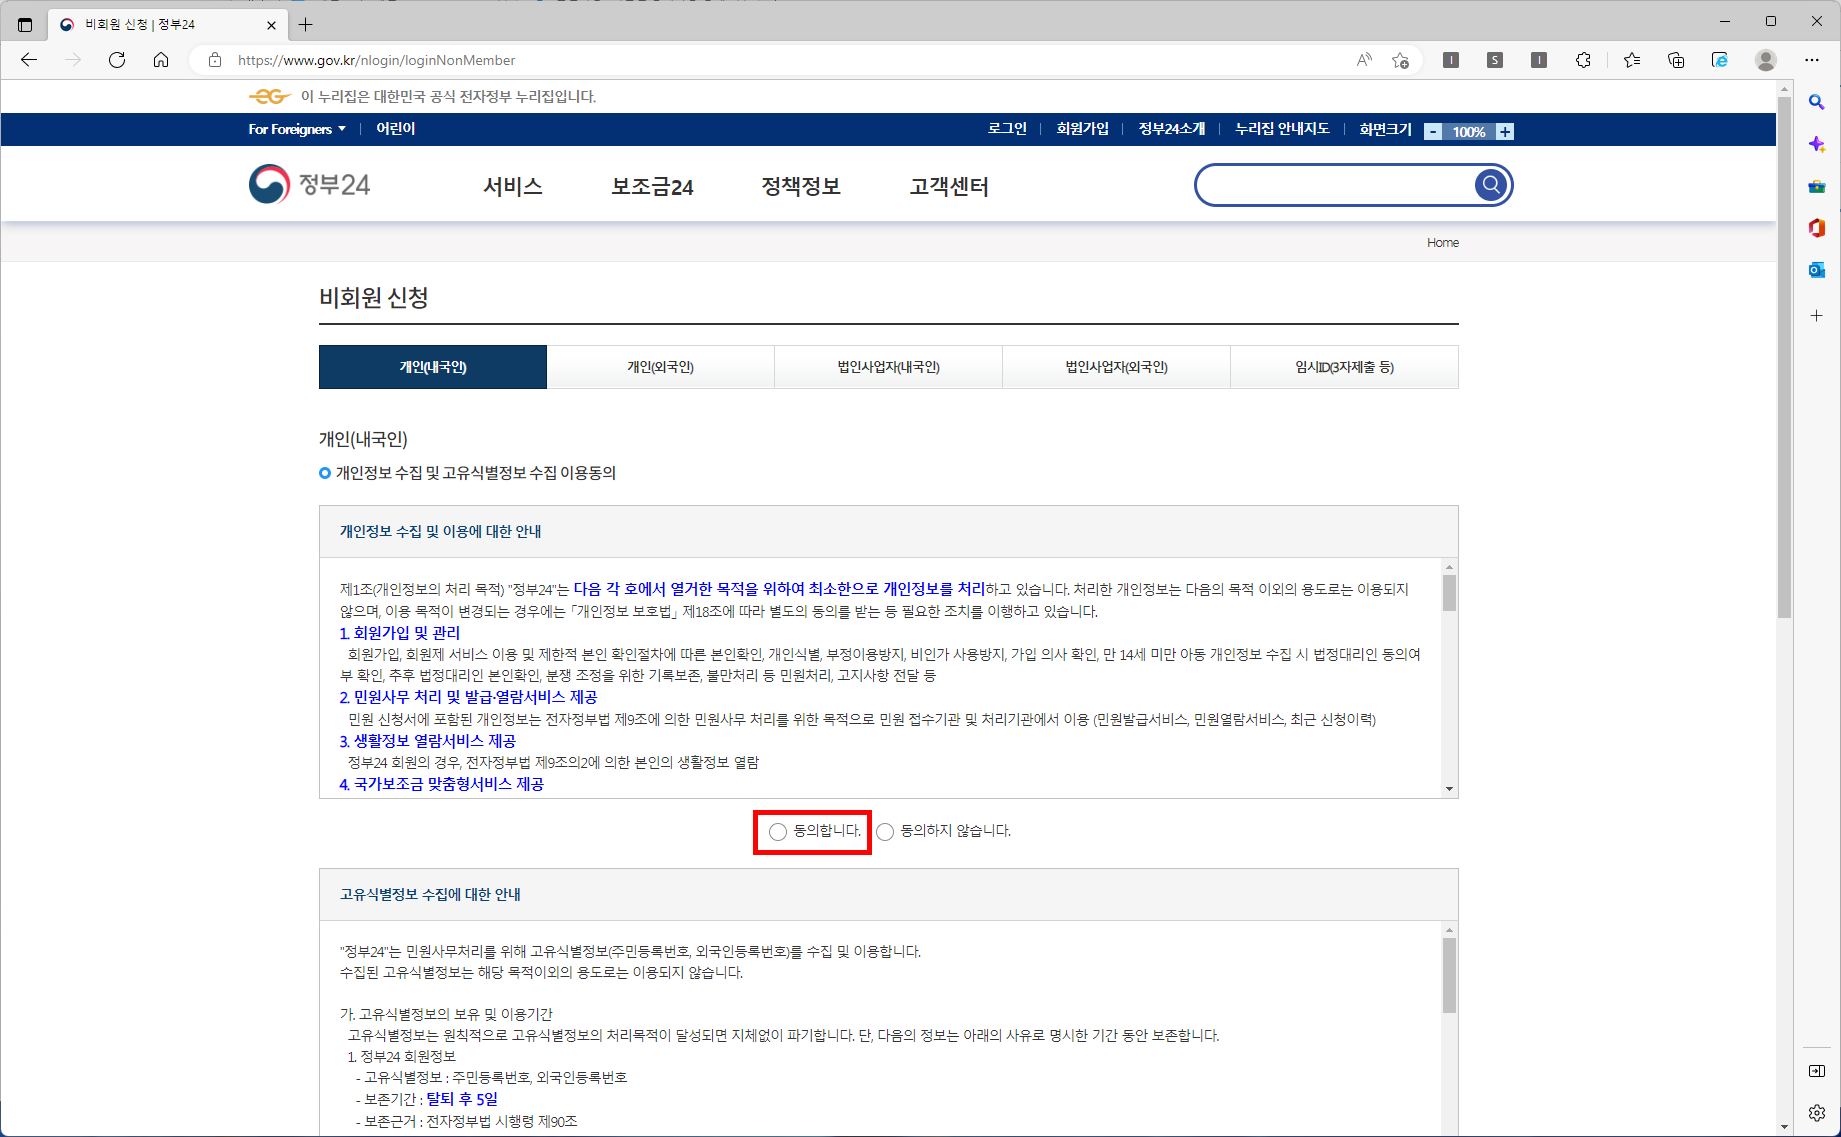Open Edge sidebar Microsoft 365 icon
This screenshot has width=1841, height=1137.
click(1817, 228)
